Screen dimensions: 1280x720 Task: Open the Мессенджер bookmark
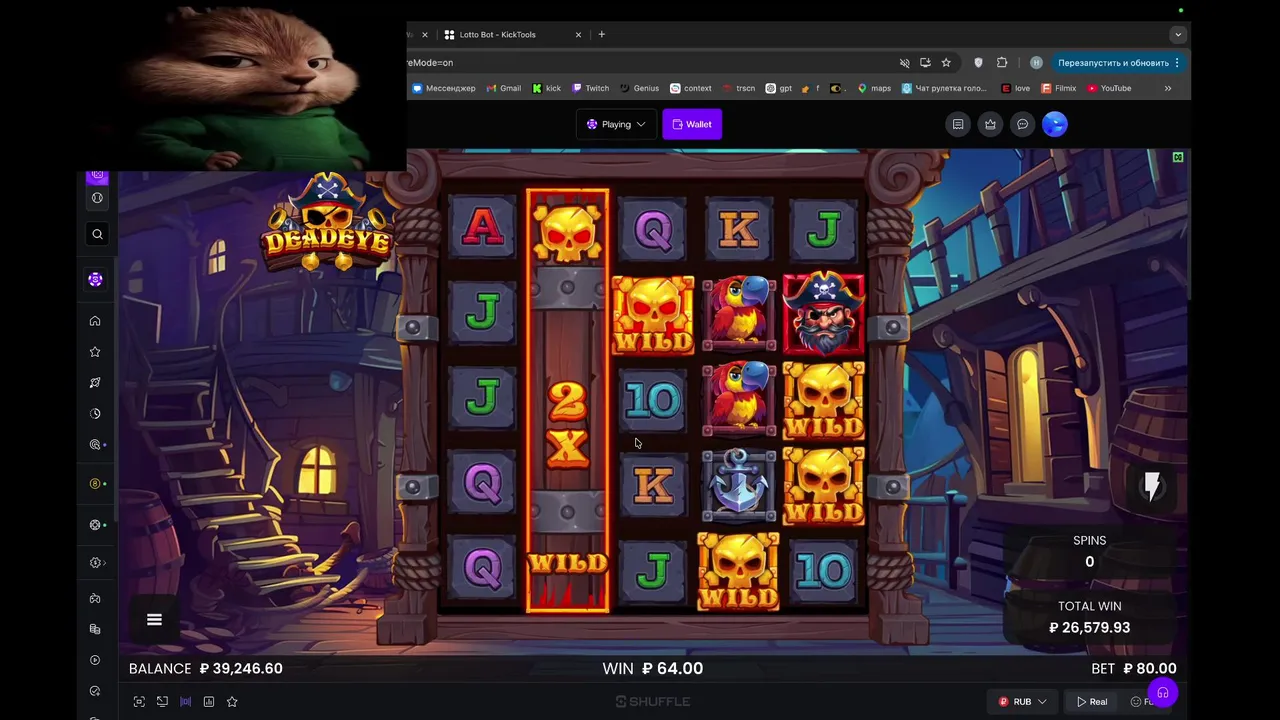tap(444, 88)
